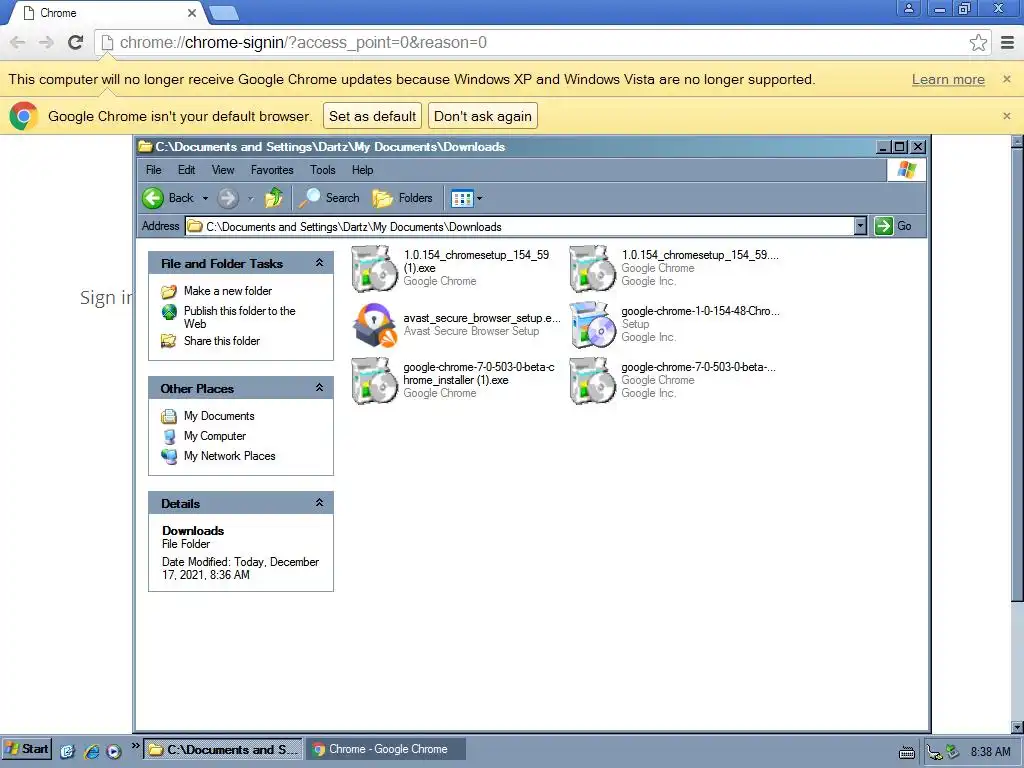
Task: Open the File menu
Action: tap(153, 170)
